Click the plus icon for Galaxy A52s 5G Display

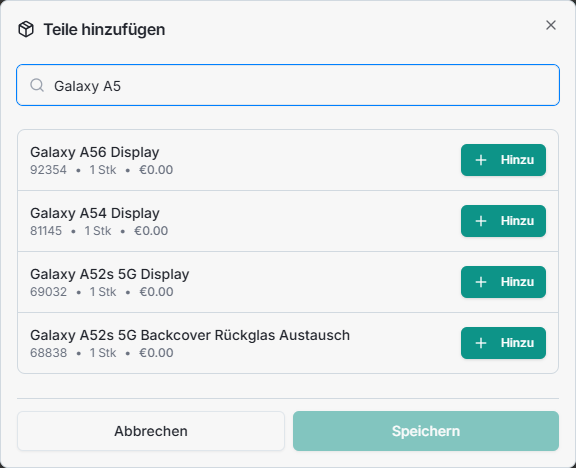click(x=481, y=282)
